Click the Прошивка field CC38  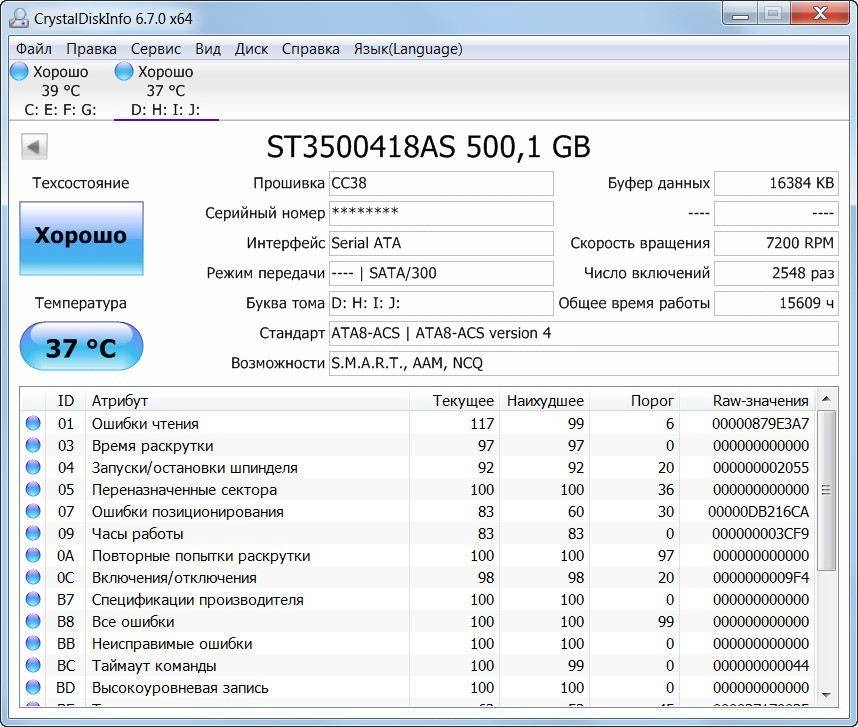coord(441,183)
